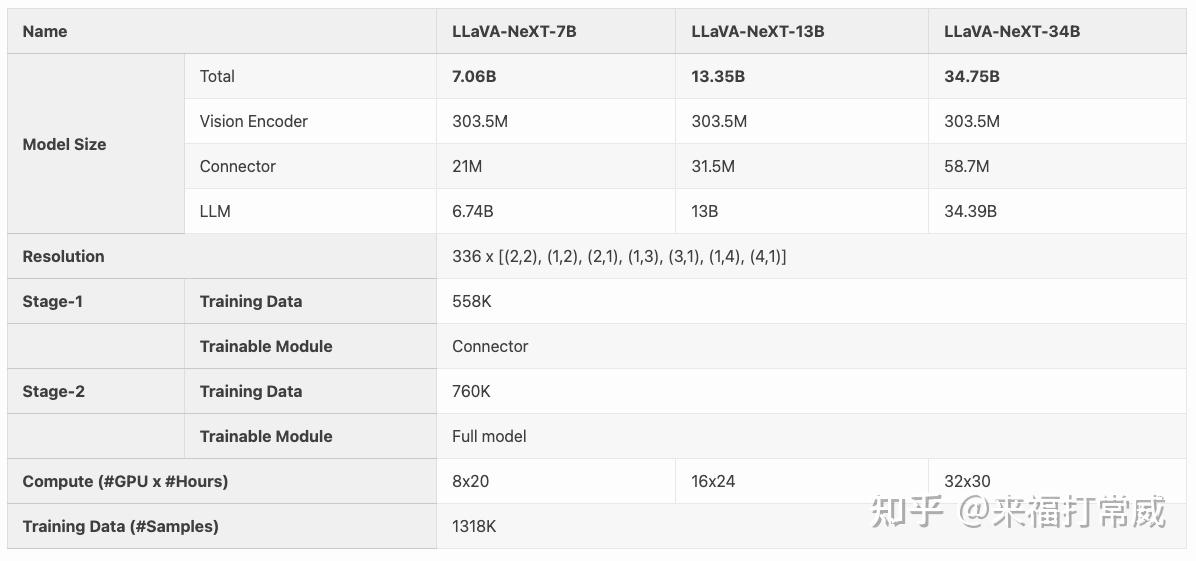The width and height of the screenshot is (1196, 561).
Task: Click the Zhihu watermark text
Action: coord(1019,511)
